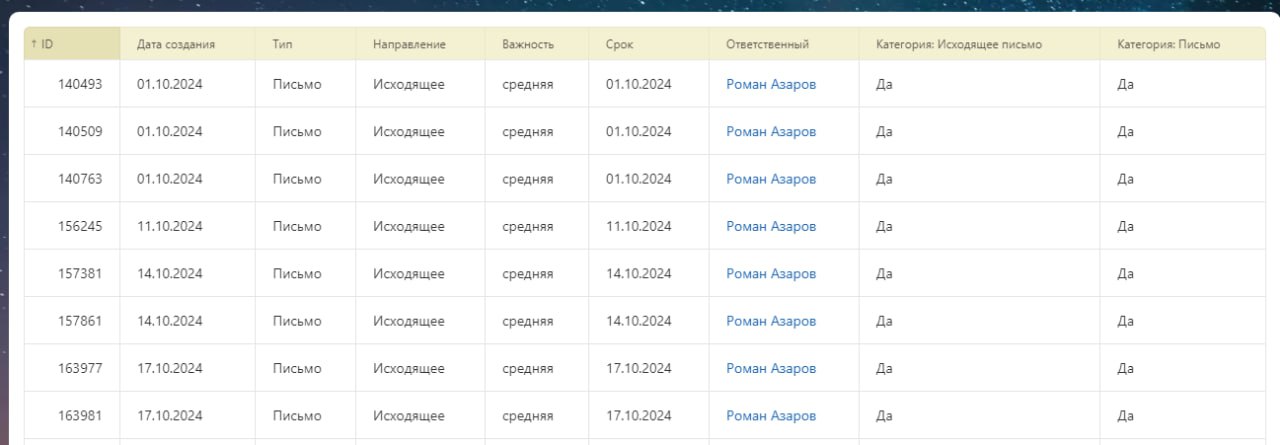Open Роман Азаров profile in row 156245
This screenshot has width=1280, height=445.
[771, 226]
